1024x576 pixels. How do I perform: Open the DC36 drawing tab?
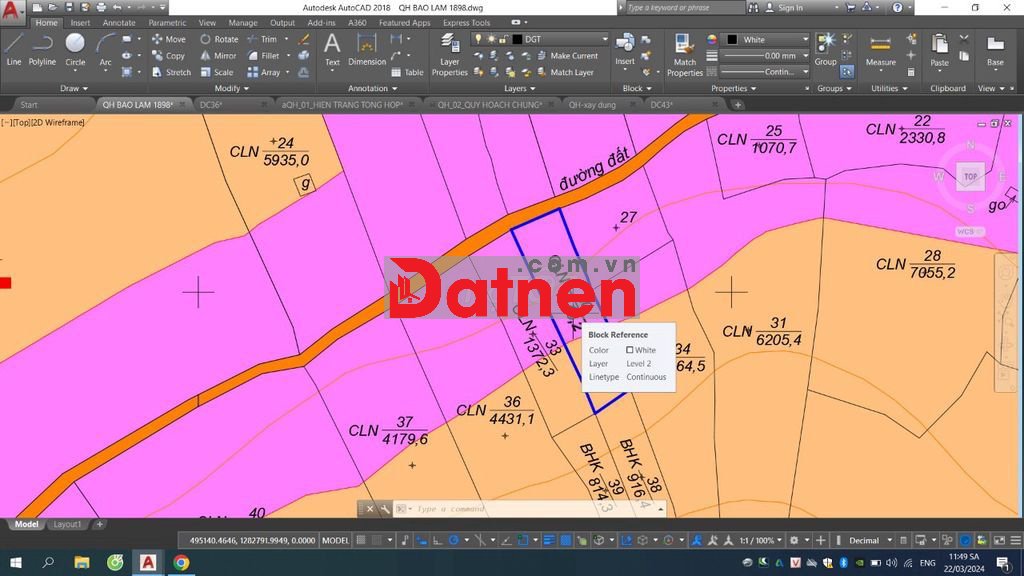tap(211, 104)
